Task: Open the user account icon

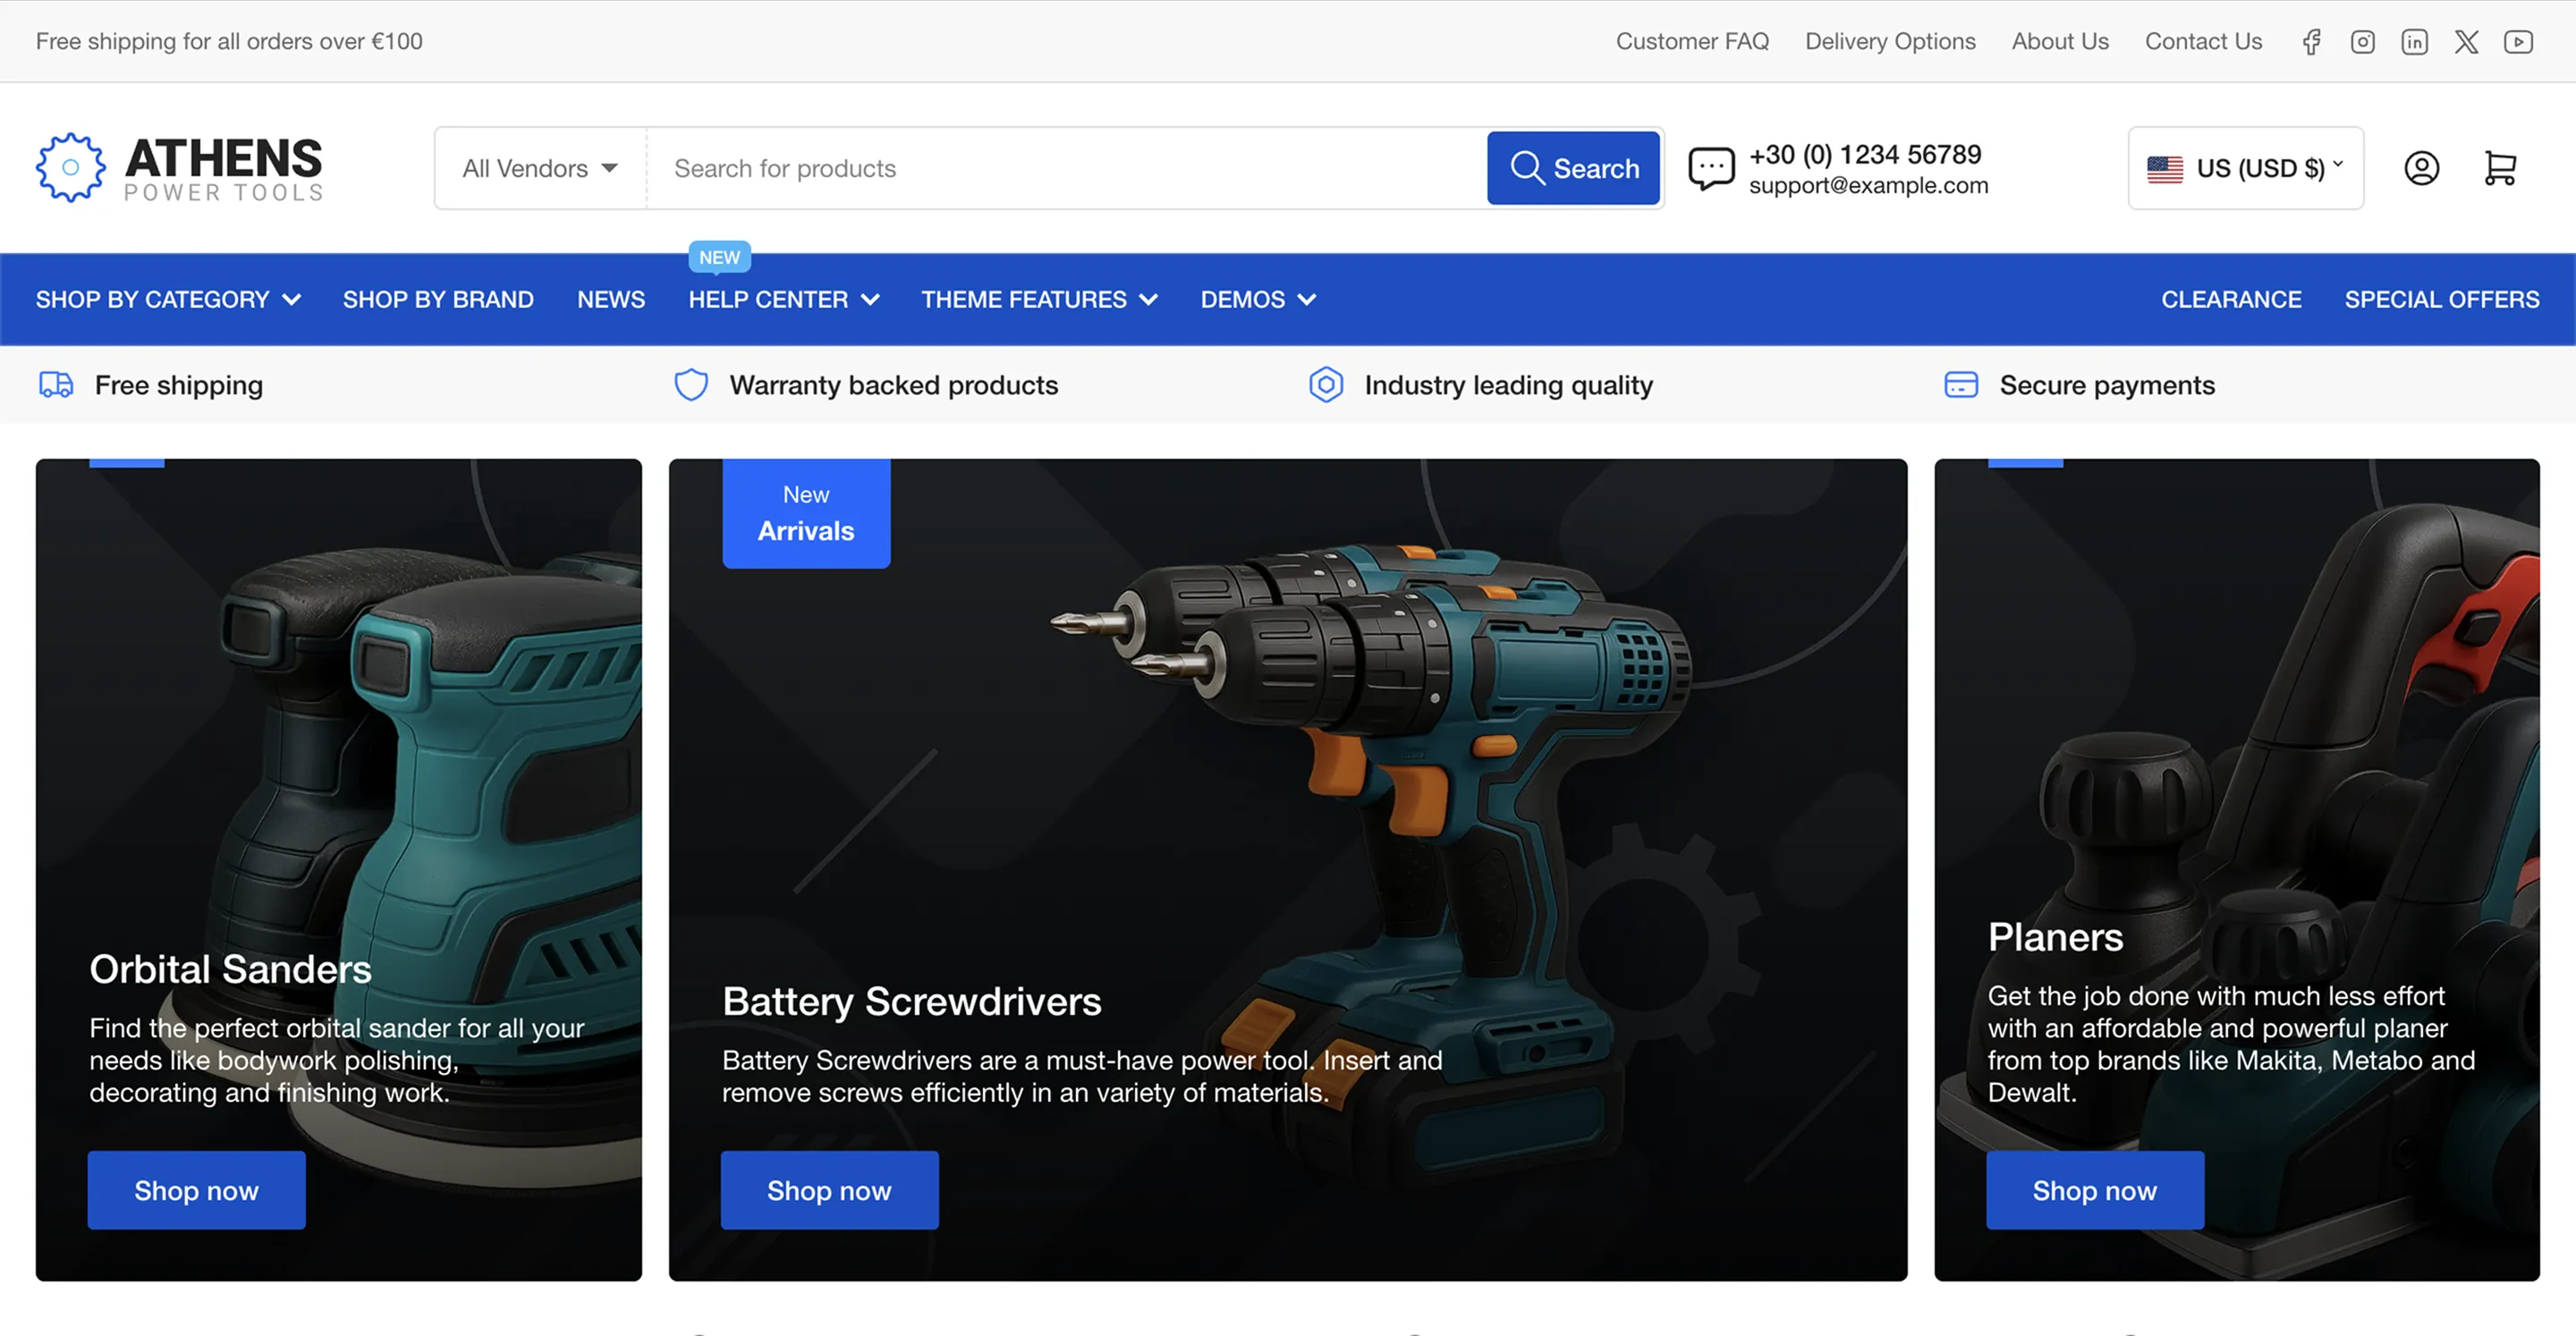Action: (2421, 168)
